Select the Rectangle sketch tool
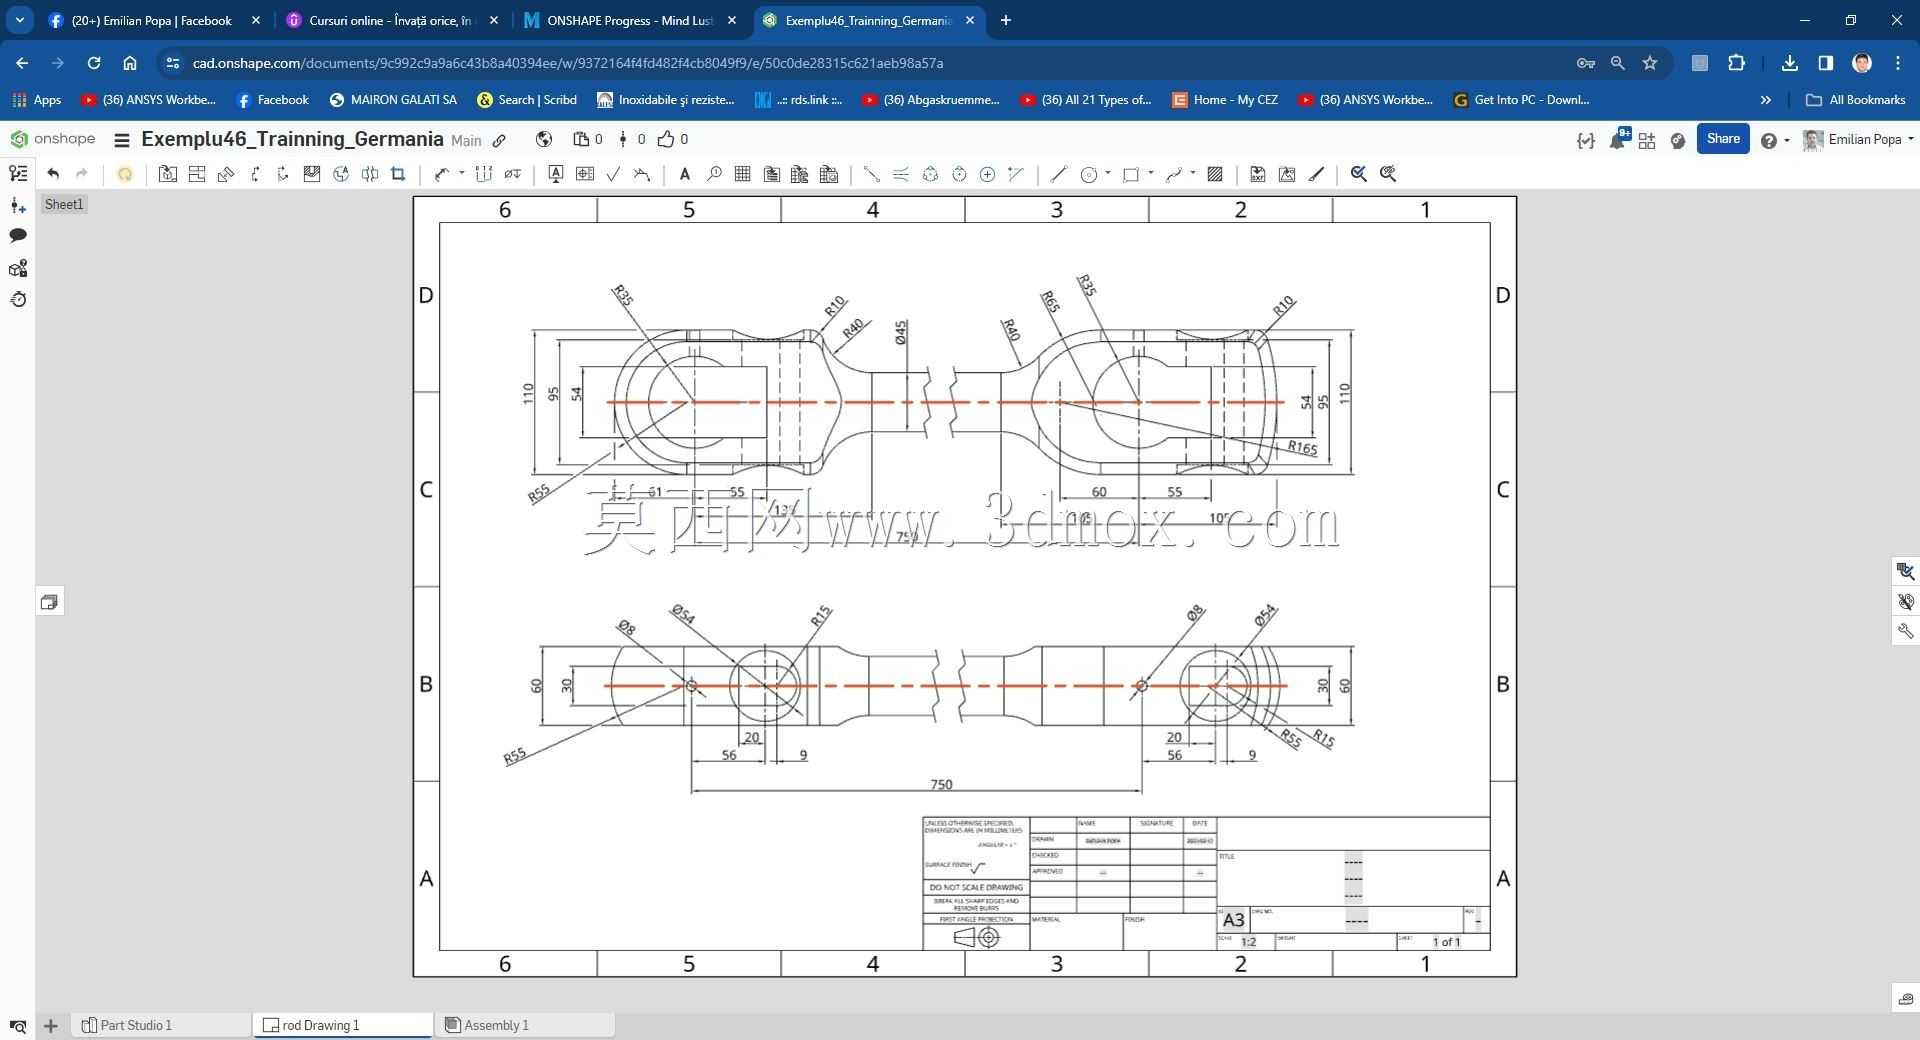Screen dimensions: 1920x1040 pyautogui.click(x=1131, y=174)
